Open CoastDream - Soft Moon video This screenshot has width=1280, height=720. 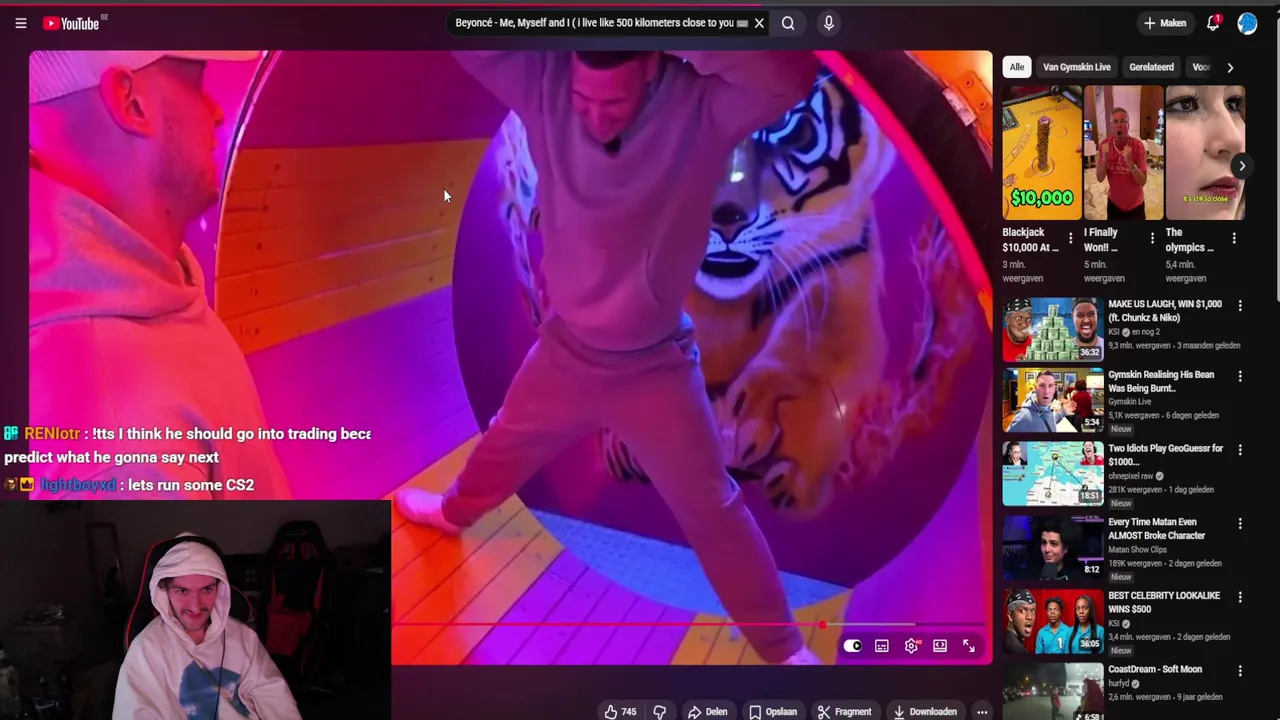[1155, 669]
